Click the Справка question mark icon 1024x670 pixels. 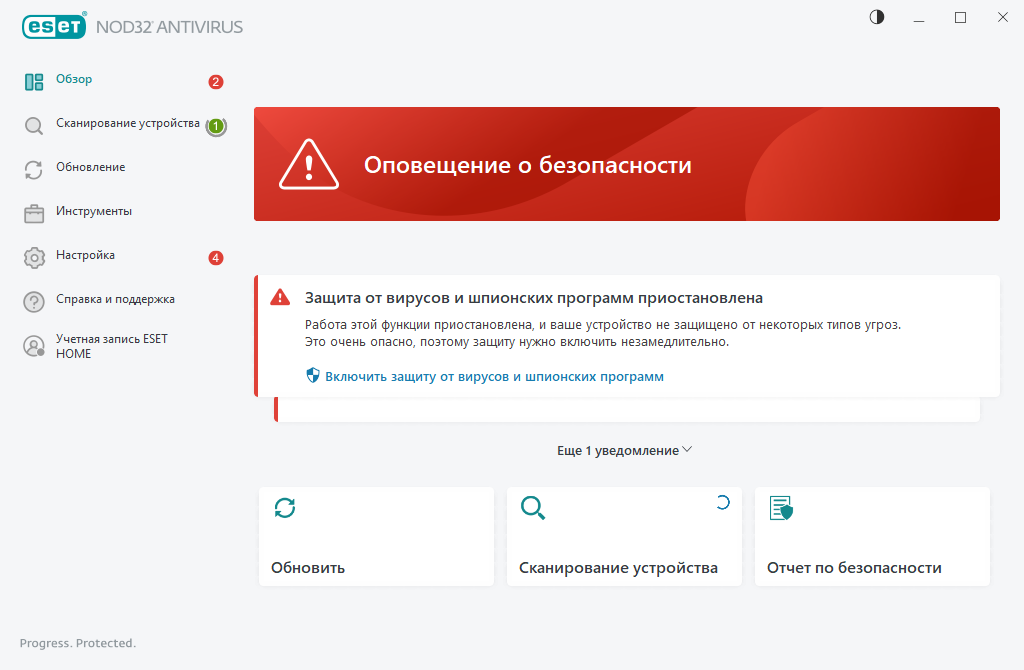(34, 302)
